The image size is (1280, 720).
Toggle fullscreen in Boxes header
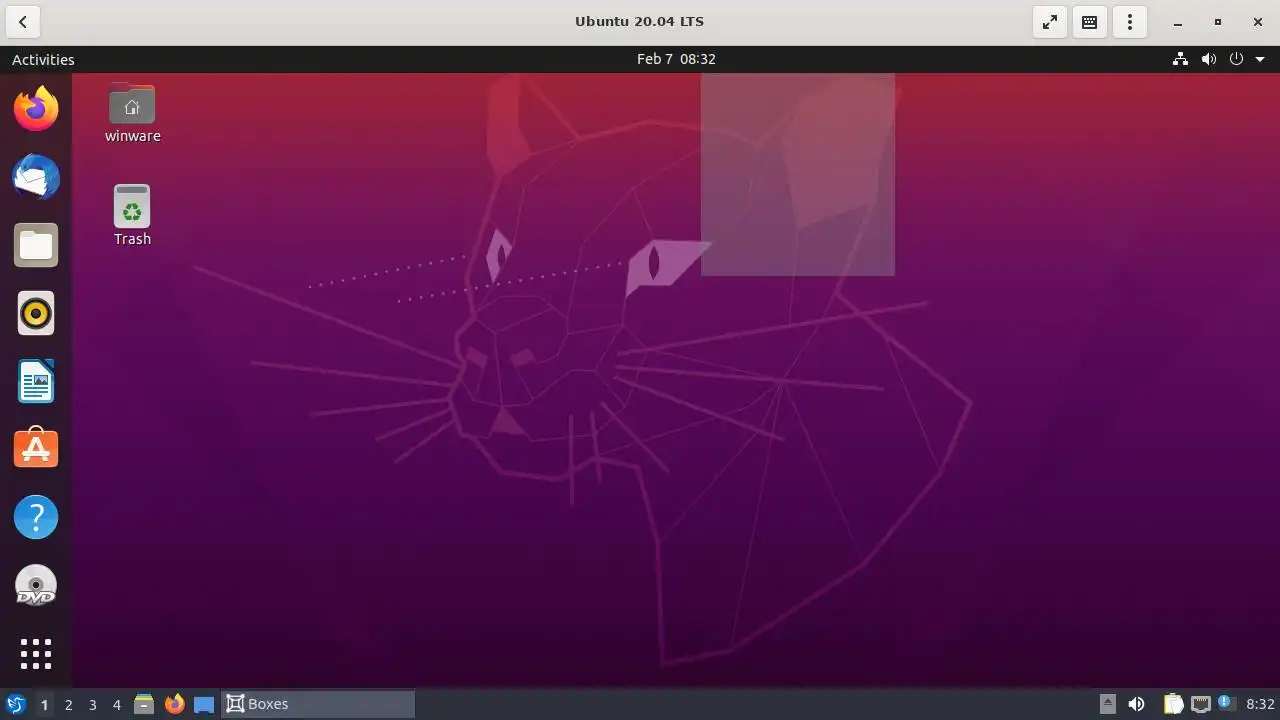1050,21
